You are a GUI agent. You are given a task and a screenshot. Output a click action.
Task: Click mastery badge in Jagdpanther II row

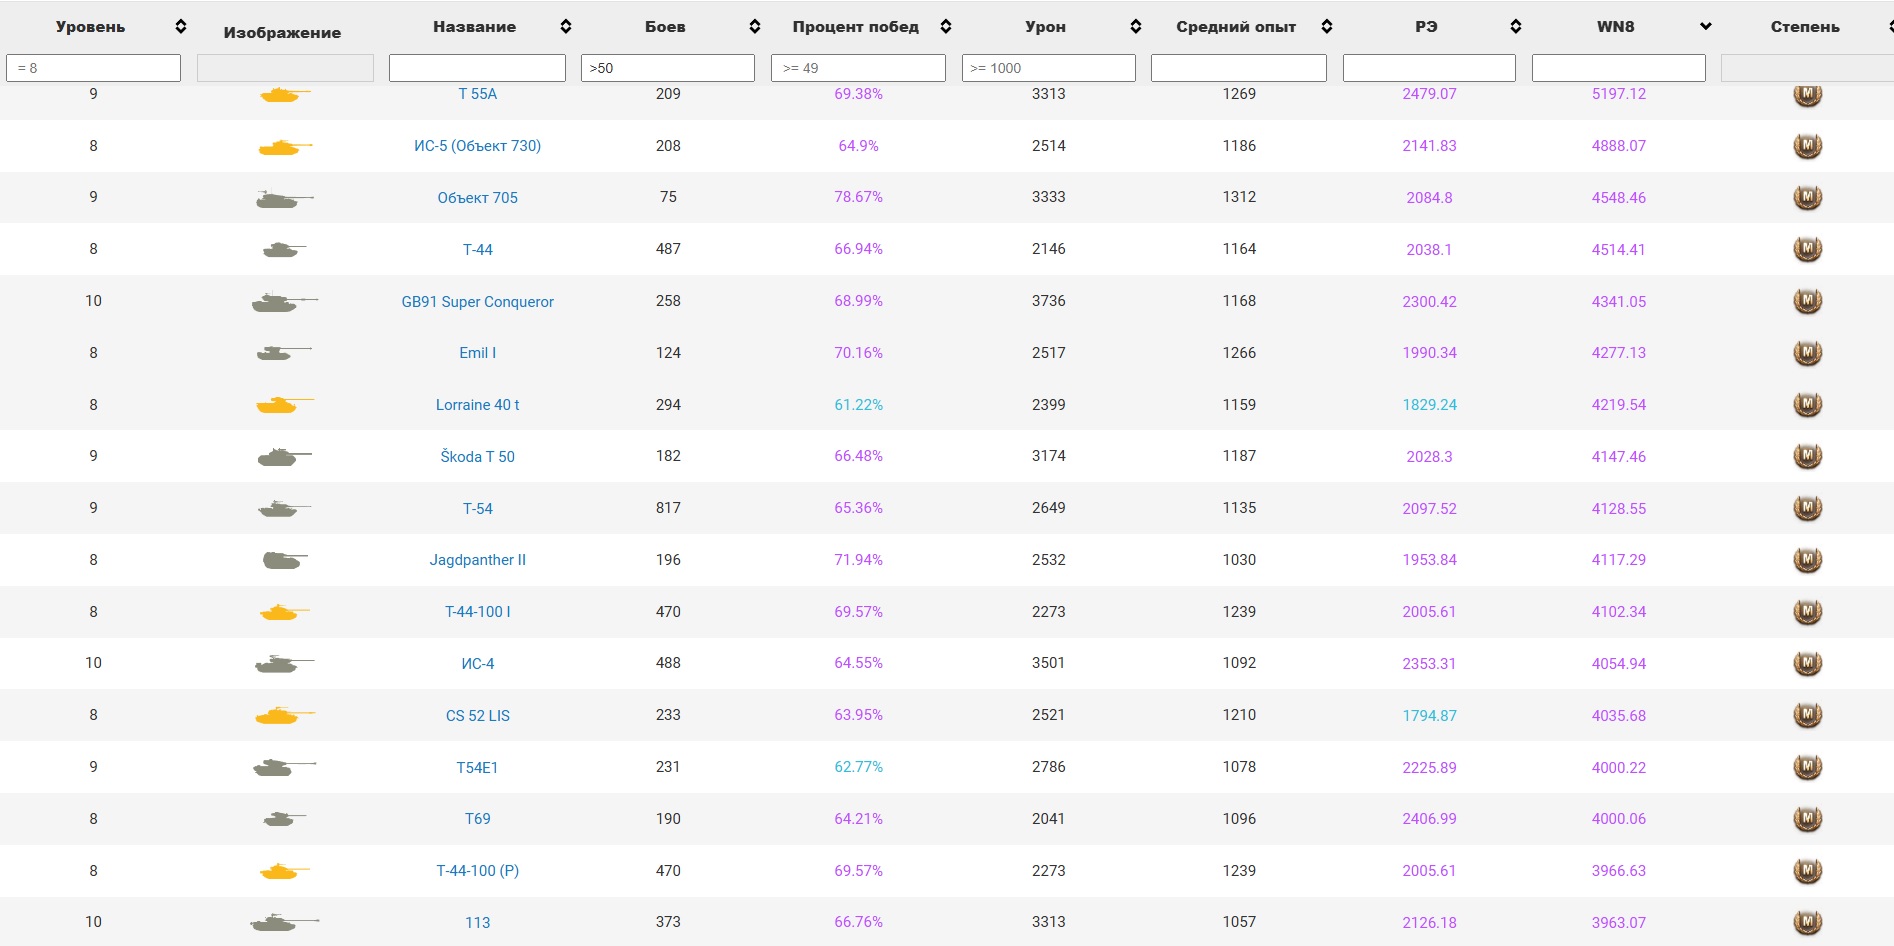point(1807,560)
